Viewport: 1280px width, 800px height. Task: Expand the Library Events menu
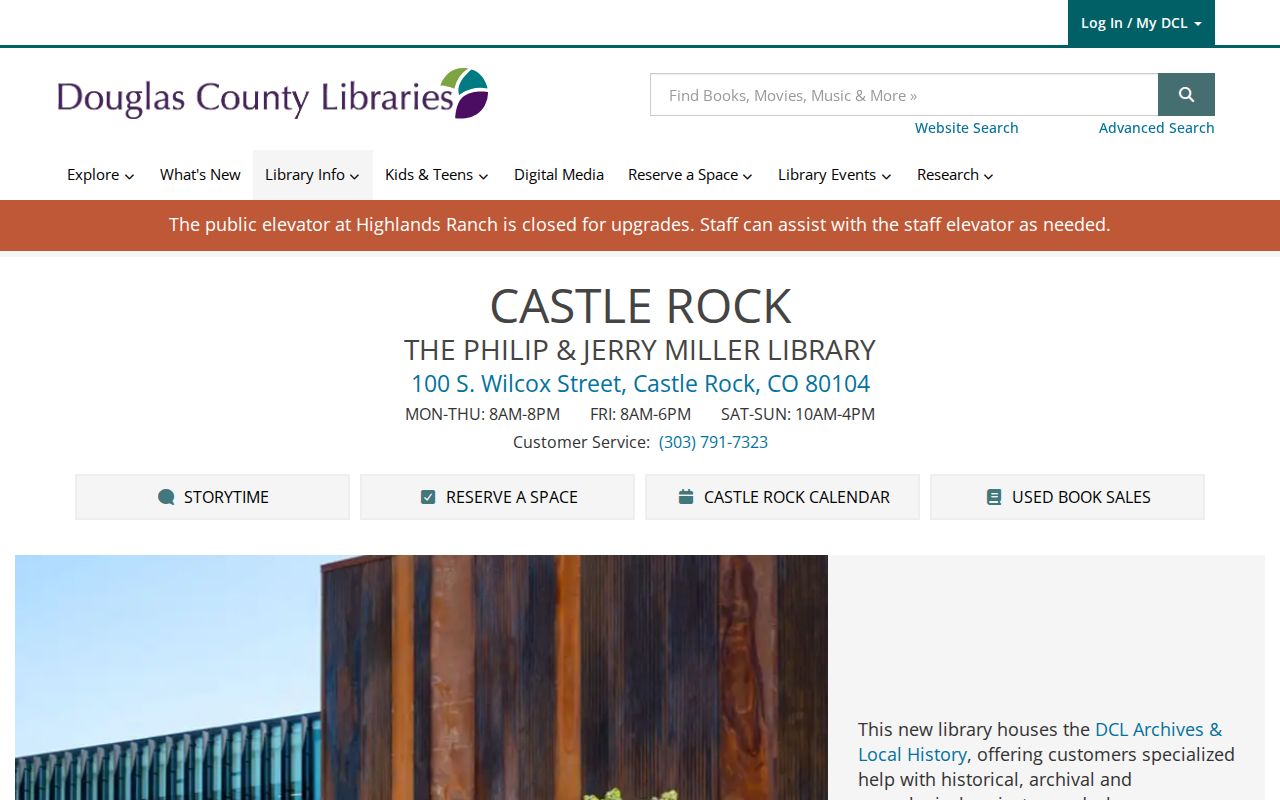click(x=834, y=175)
